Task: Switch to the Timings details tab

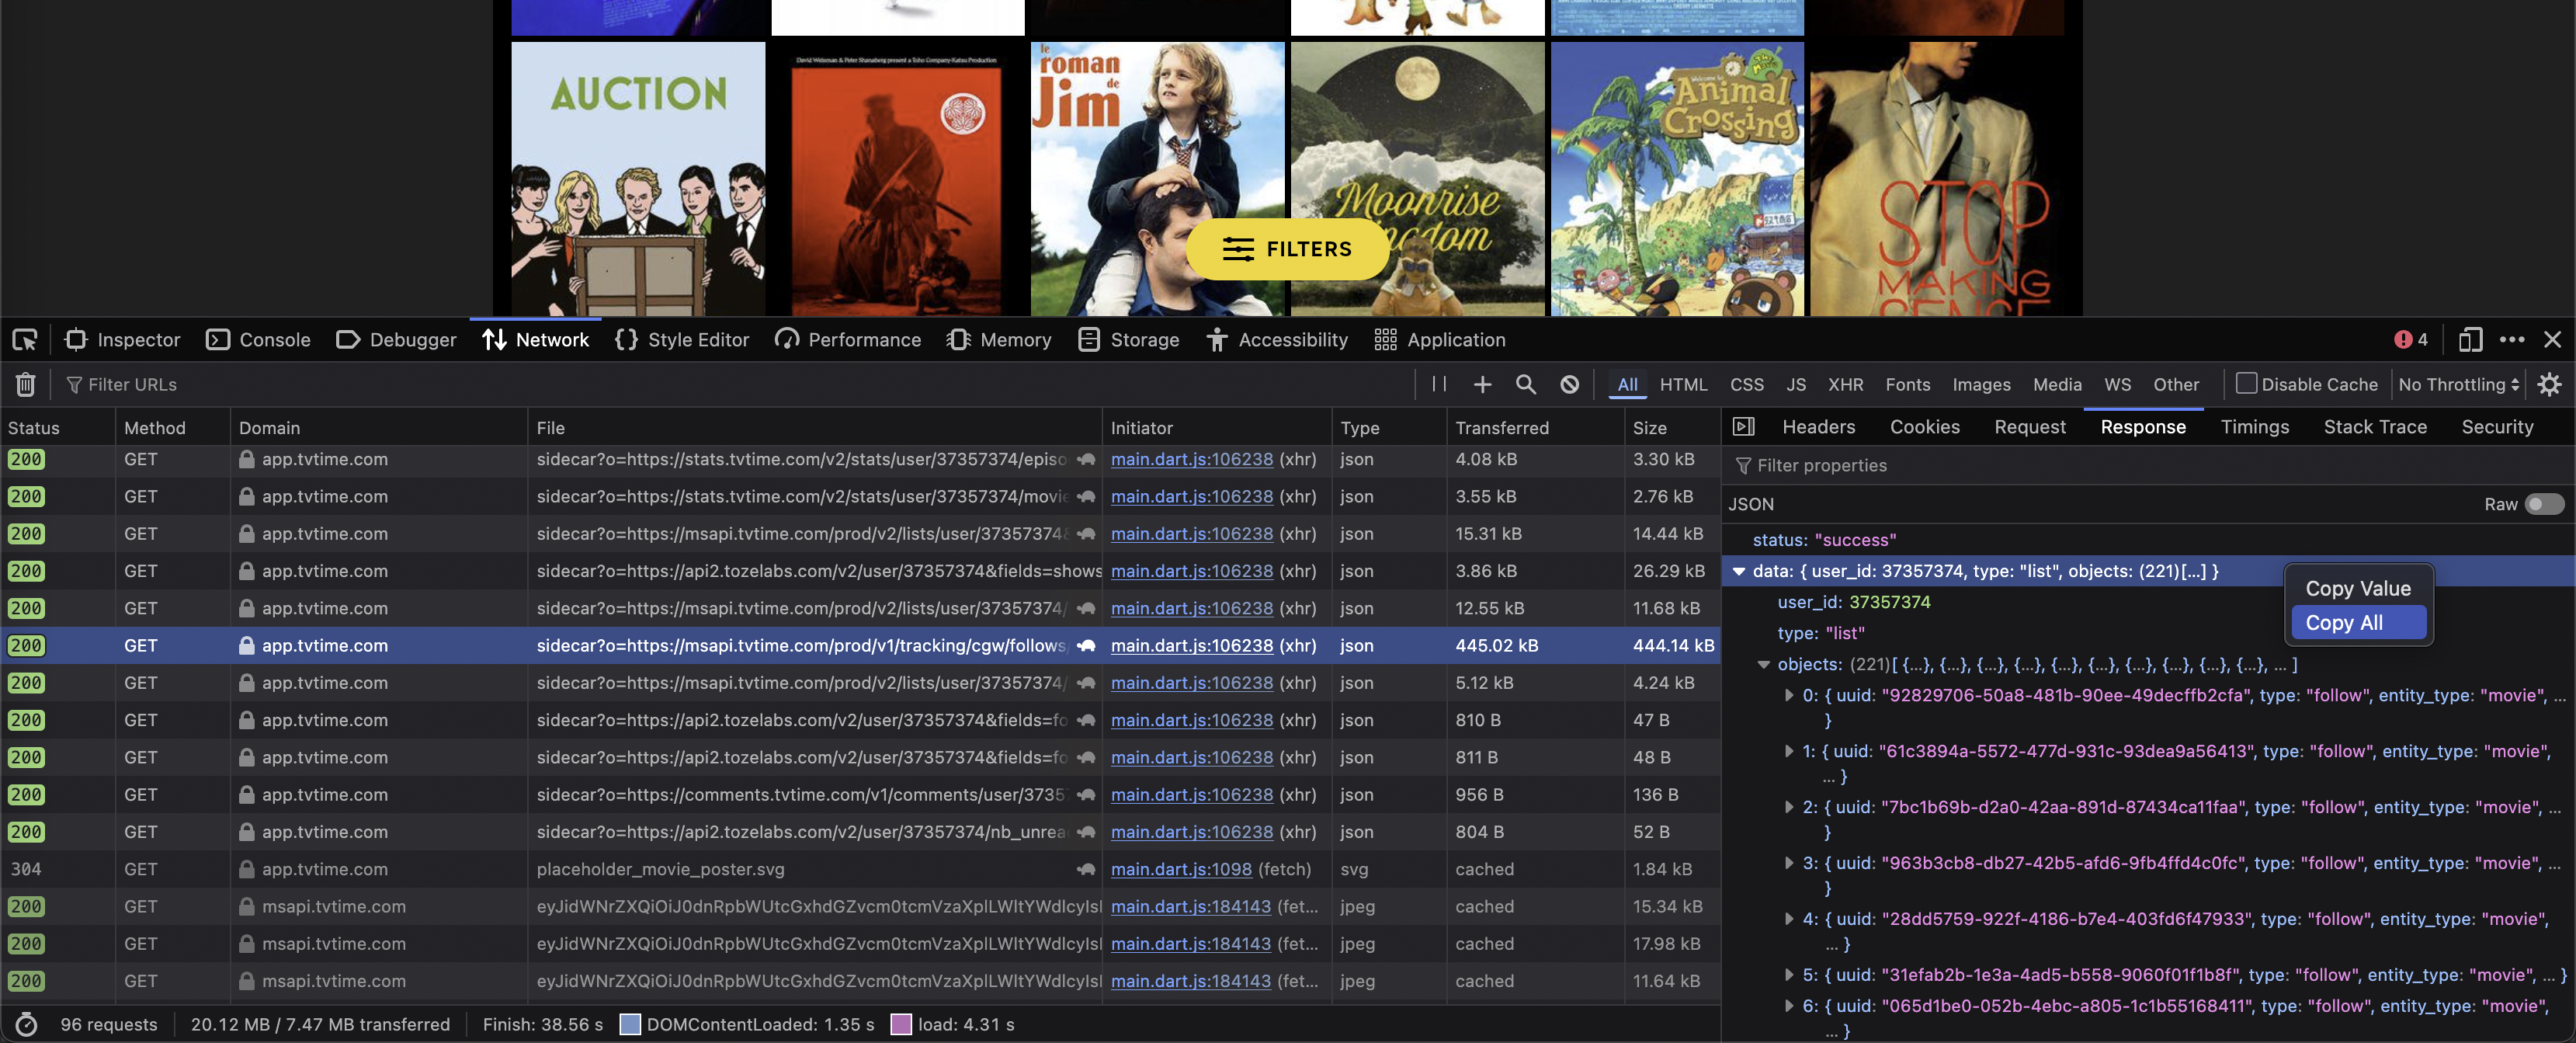Action: (2254, 427)
